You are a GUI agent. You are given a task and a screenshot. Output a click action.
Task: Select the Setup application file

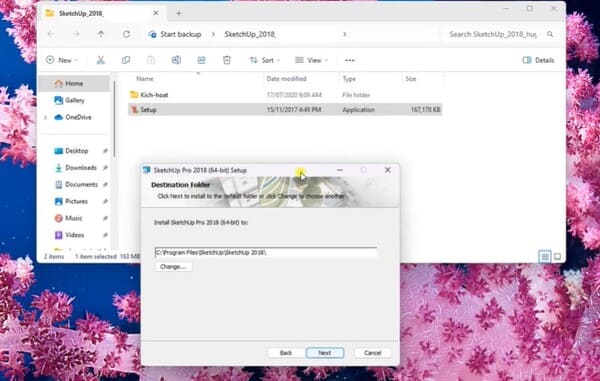pos(285,110)
